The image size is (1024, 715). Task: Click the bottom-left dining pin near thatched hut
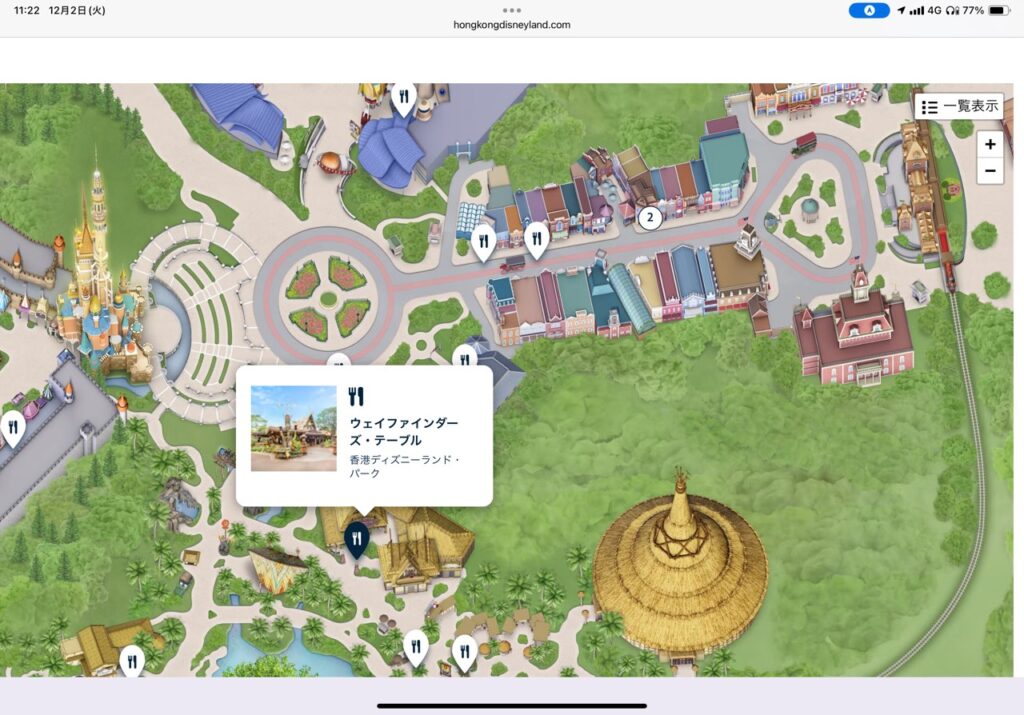pyautogui.click(x=132, y=659)
